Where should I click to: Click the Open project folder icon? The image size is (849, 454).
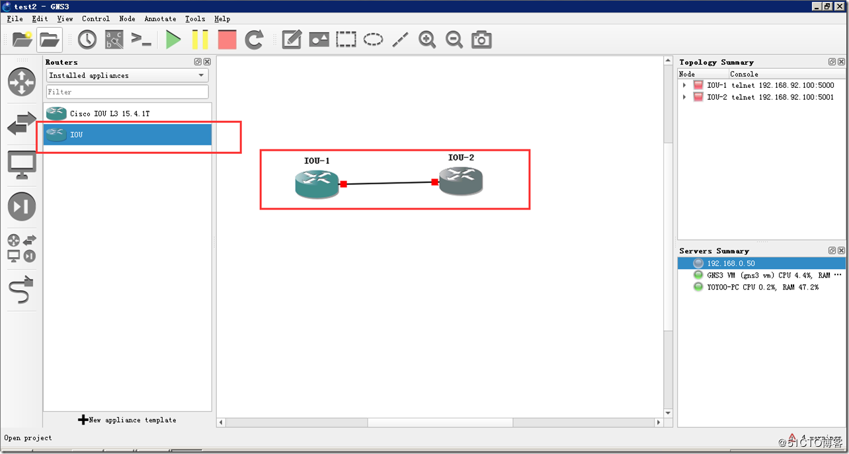coord(50,40)
